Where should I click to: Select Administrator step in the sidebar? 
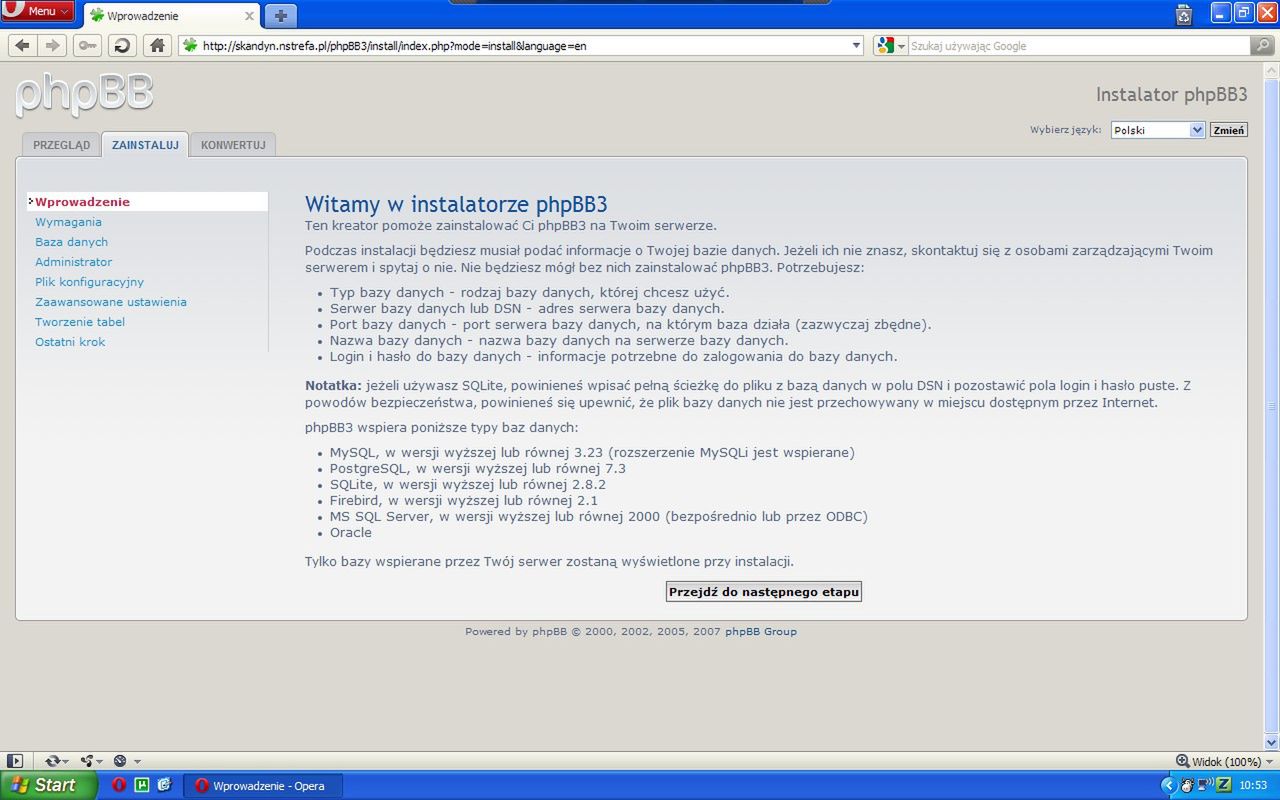pyautogui.click(x=73, y=262)
